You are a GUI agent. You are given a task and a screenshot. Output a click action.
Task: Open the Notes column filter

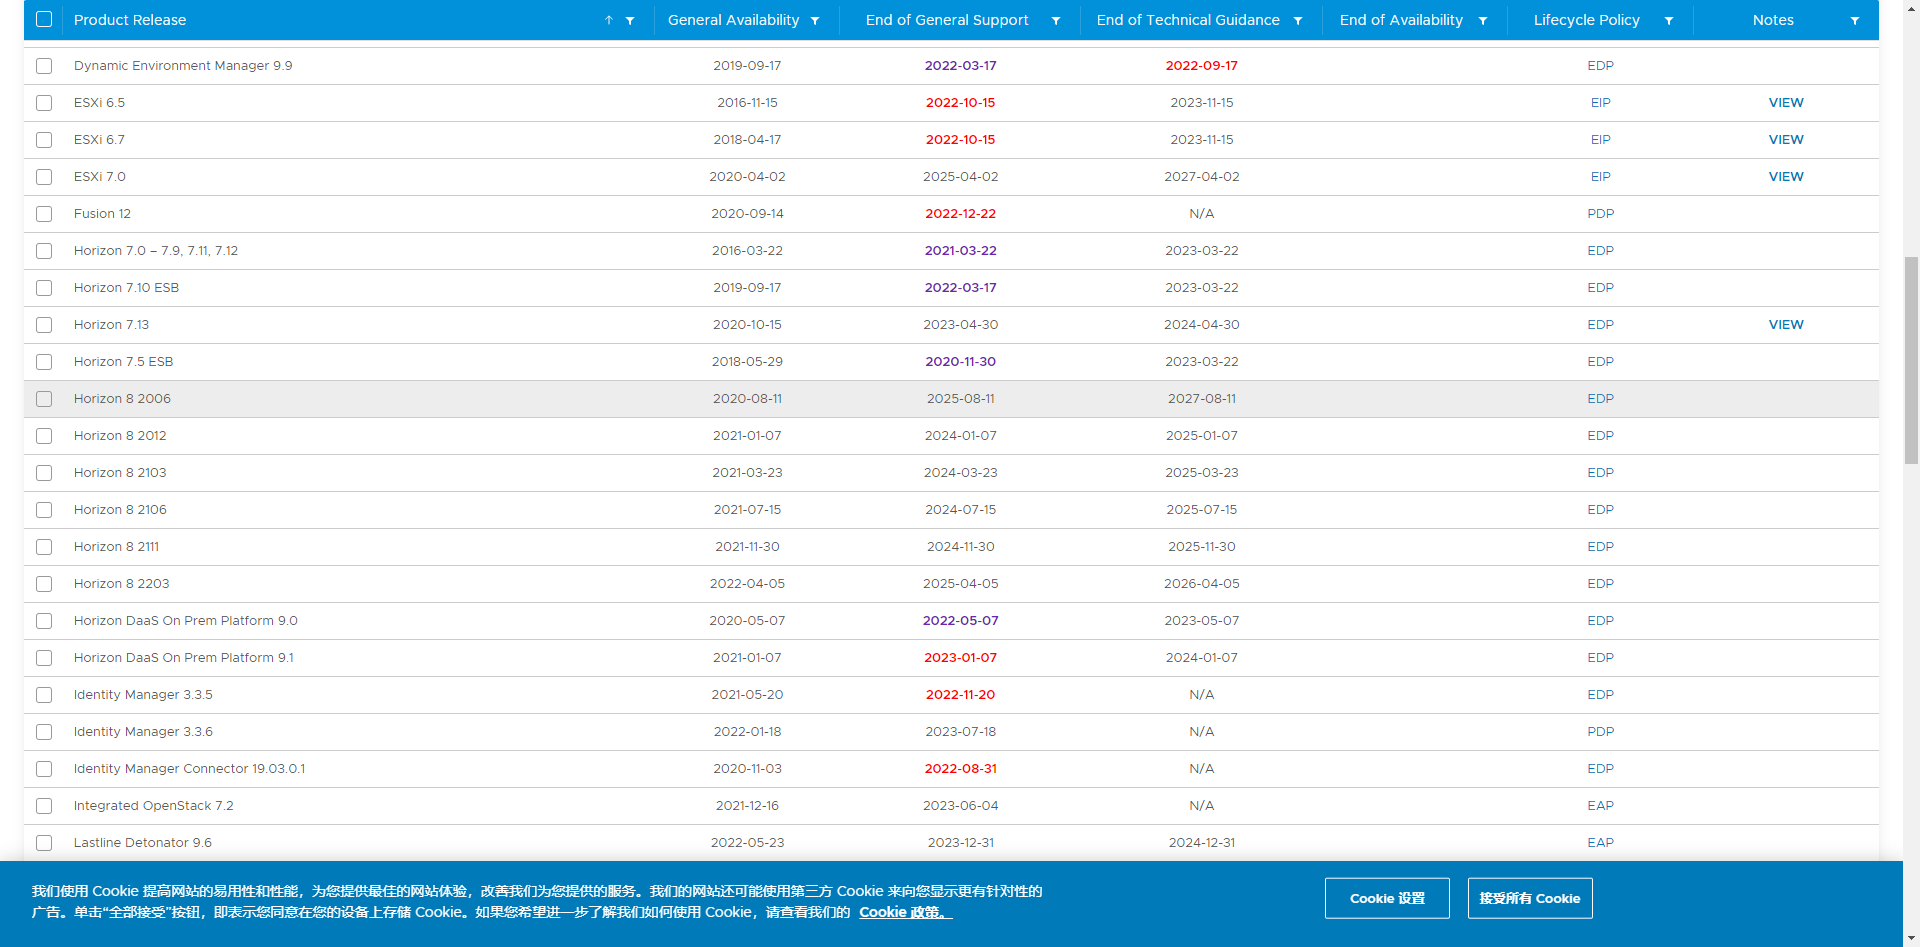coord(1855,20)
